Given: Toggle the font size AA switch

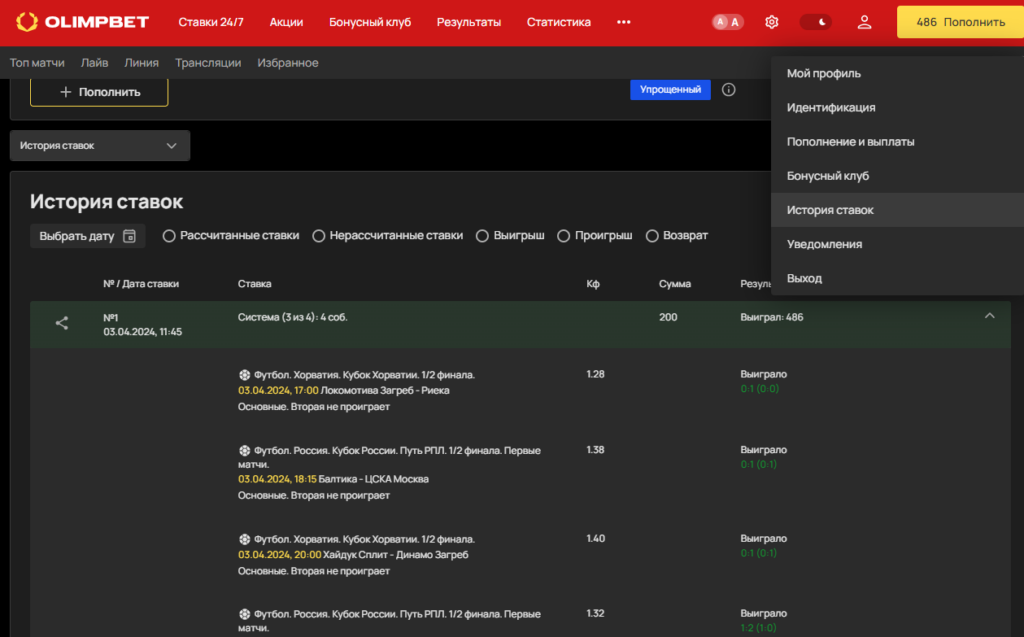Looking at the screenshot, I should 728,22.
